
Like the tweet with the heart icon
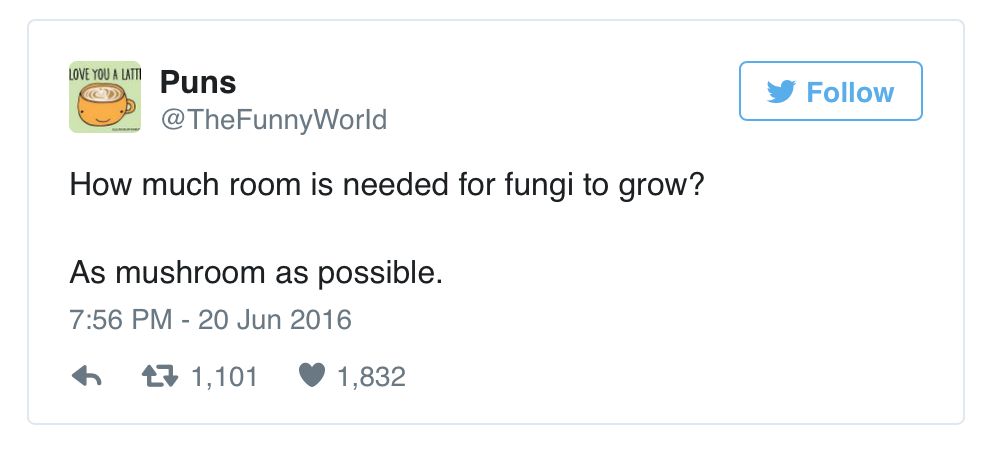tap(313, 377)
